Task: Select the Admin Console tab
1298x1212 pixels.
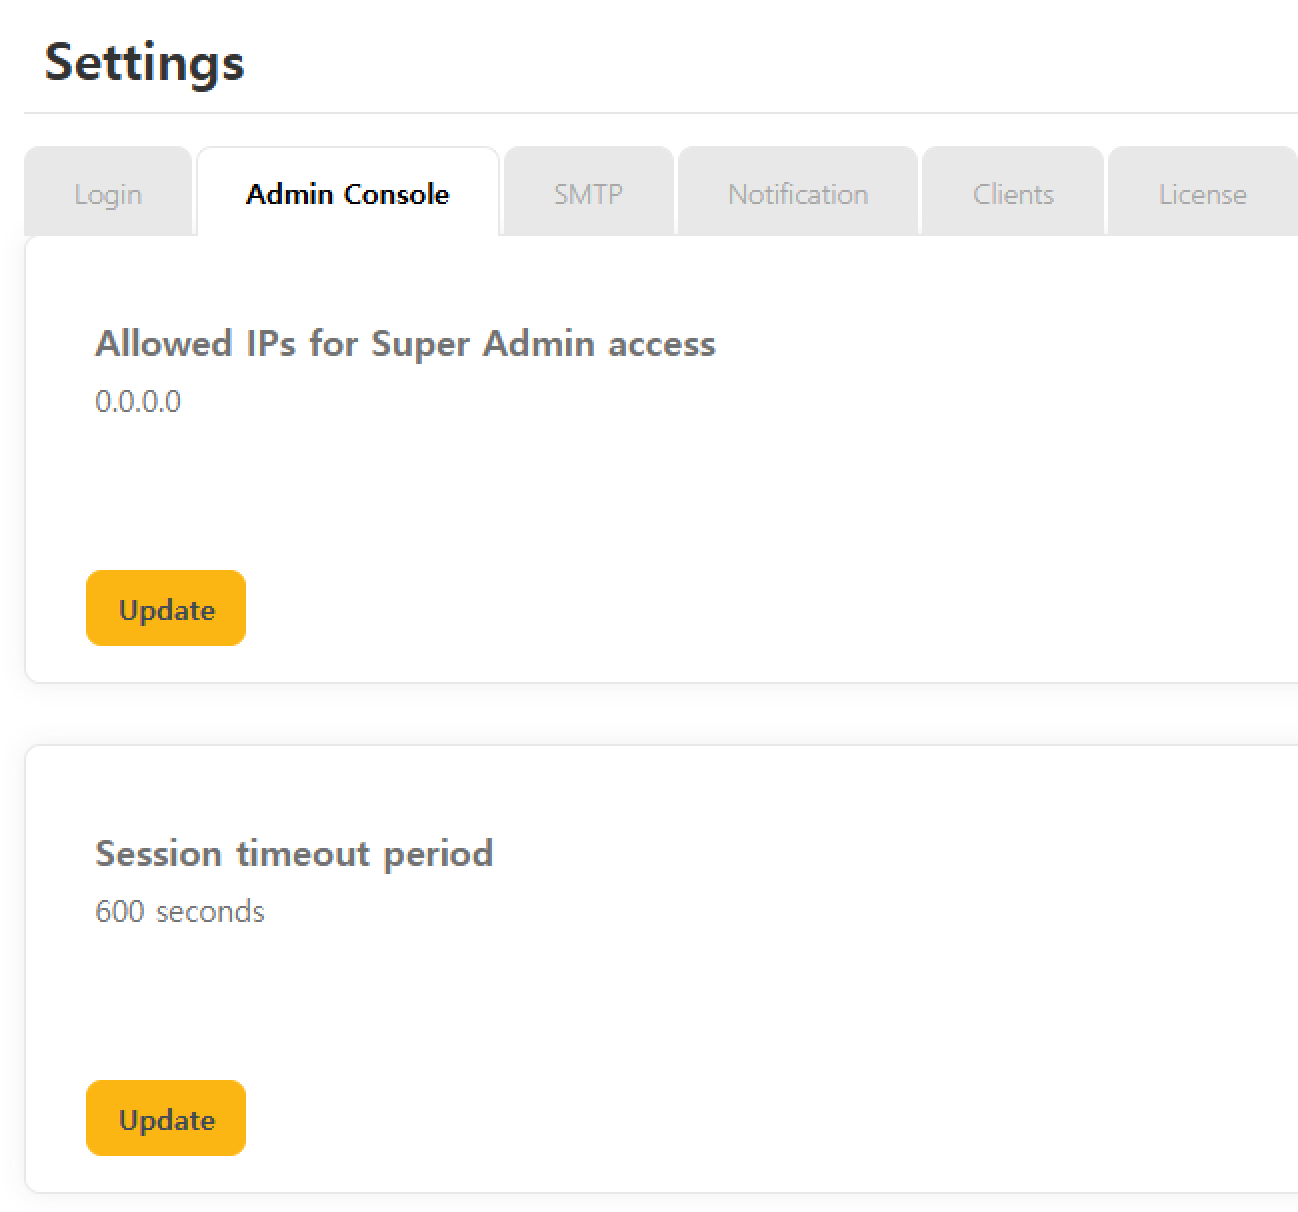Action: coord(347,193)
